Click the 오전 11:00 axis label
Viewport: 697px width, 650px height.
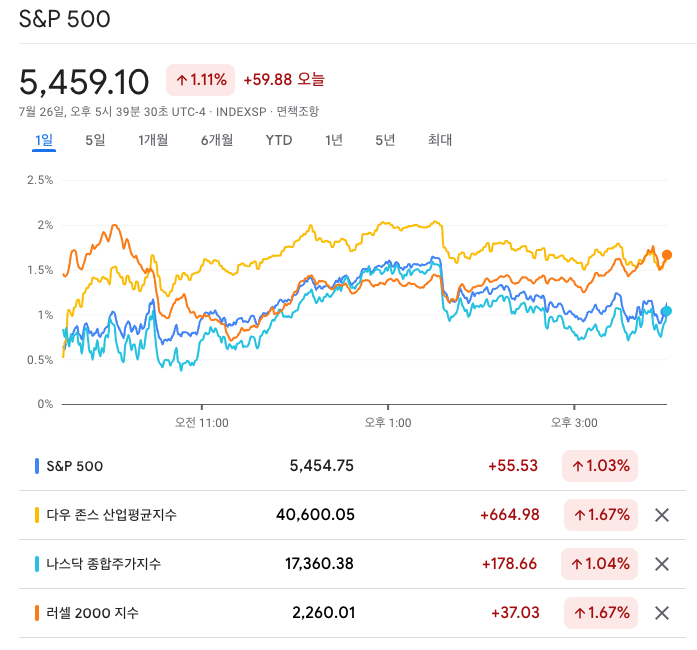coord(201,422)
